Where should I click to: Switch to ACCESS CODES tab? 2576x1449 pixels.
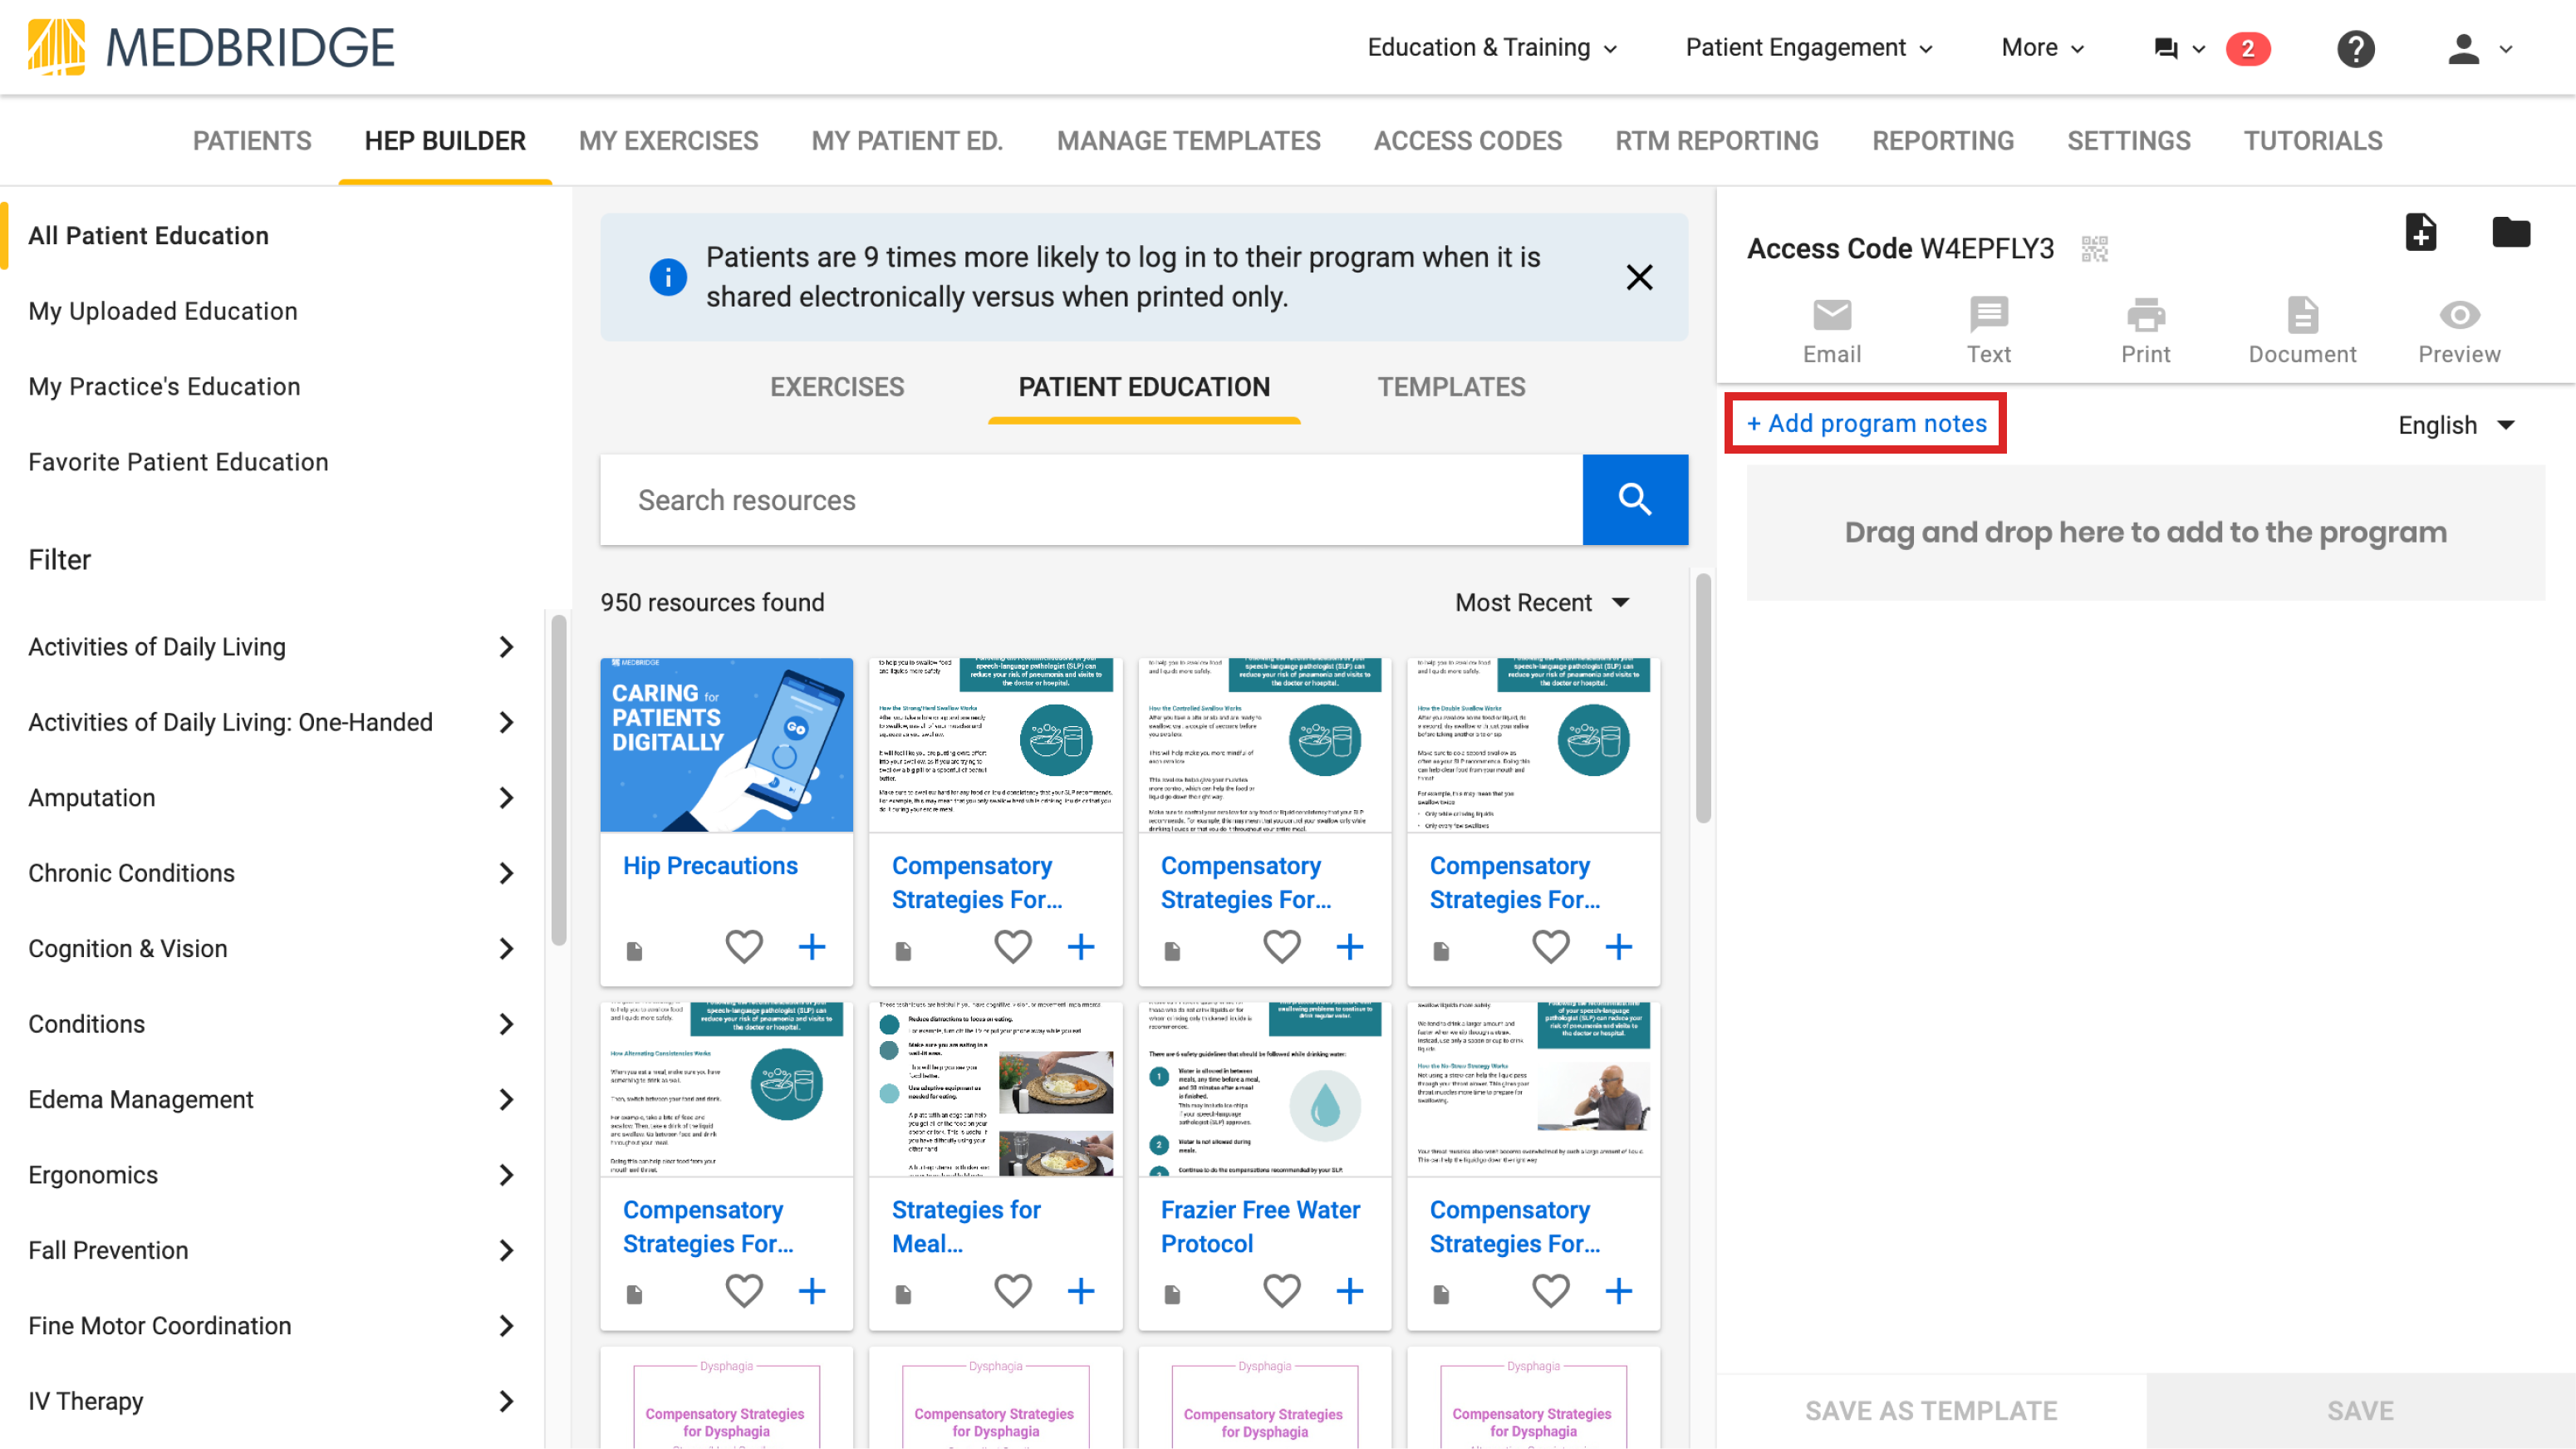click(x=1467, y=140)
